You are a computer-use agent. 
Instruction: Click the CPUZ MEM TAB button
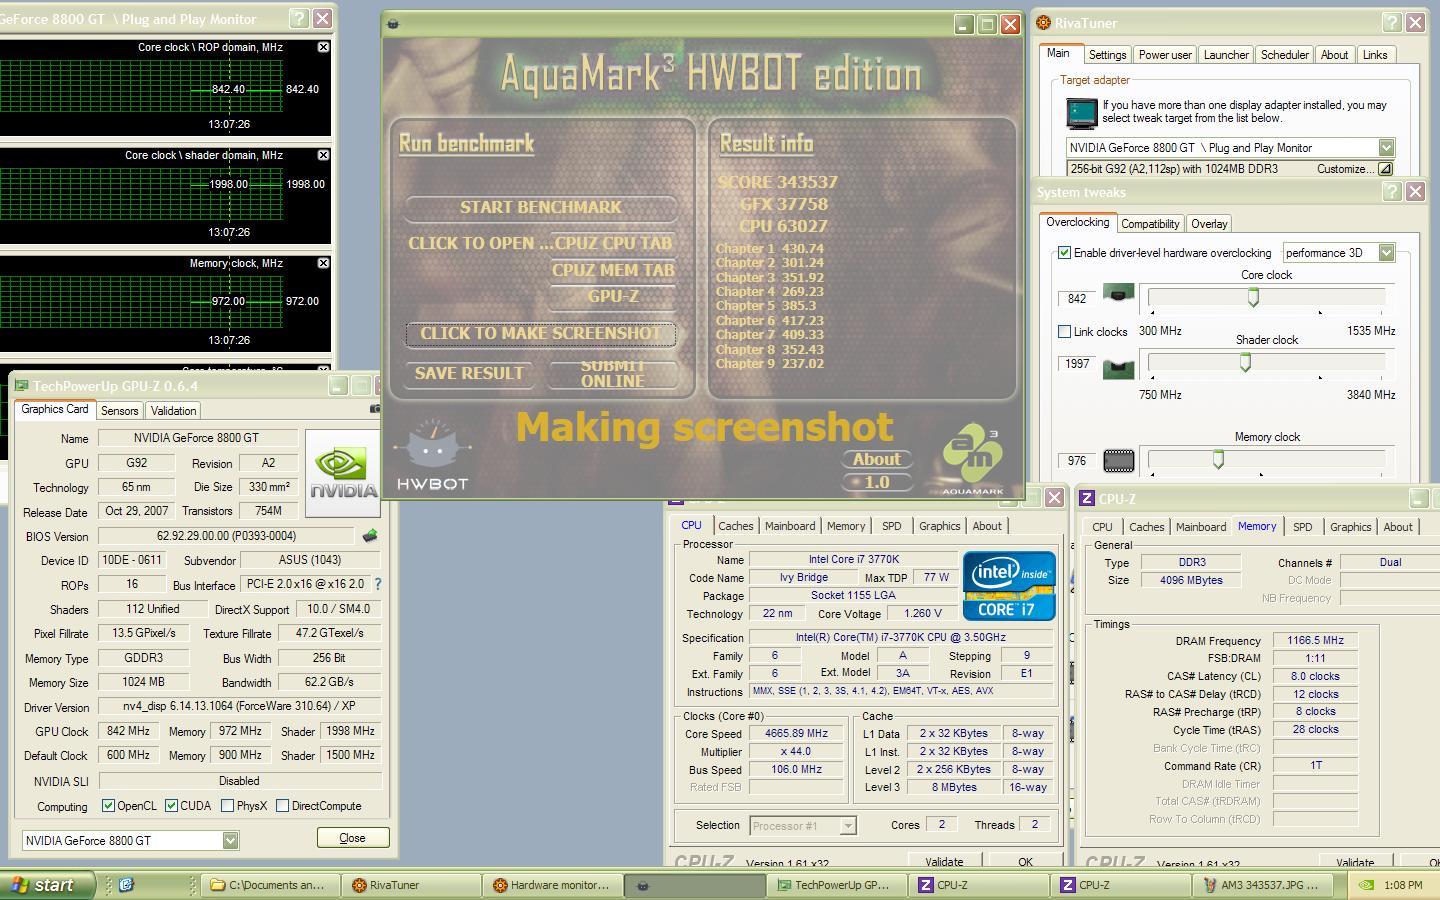click(613, 270)
